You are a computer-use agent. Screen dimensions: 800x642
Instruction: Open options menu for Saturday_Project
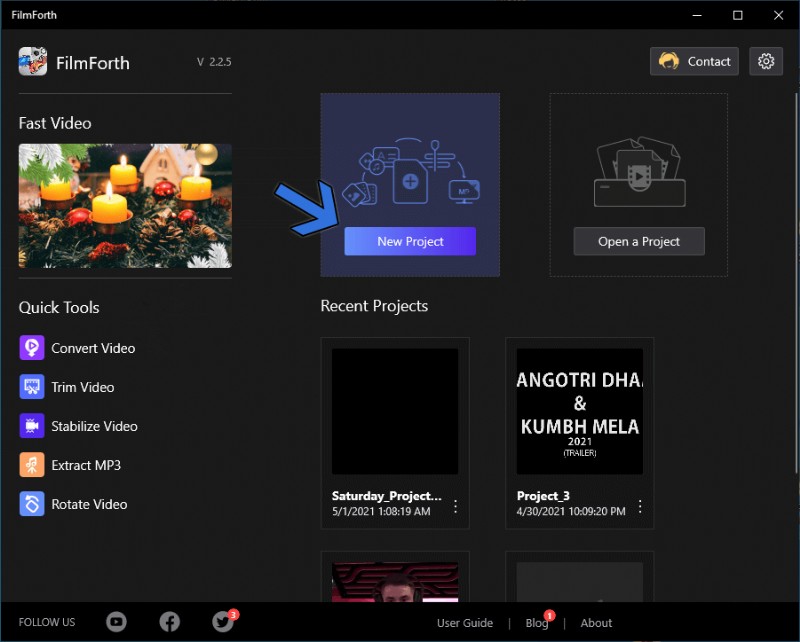[455, 507]
